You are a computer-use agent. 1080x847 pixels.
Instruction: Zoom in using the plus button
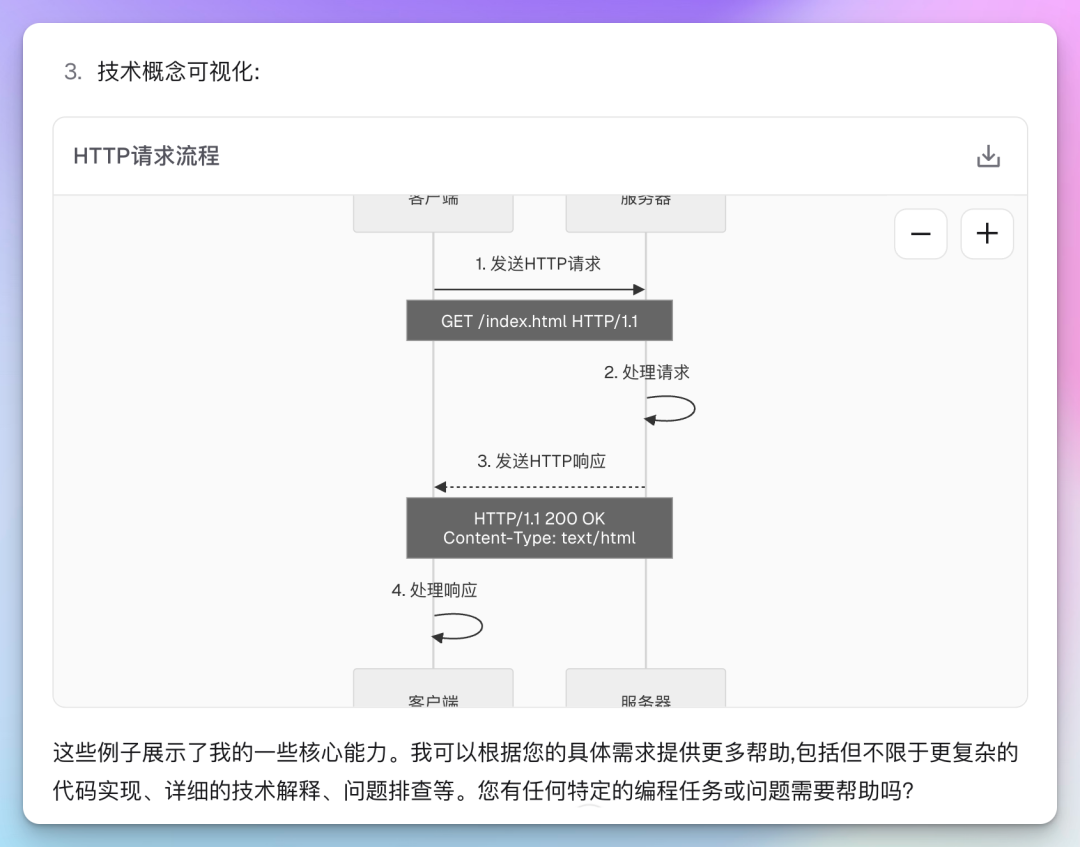coord(986,233)
